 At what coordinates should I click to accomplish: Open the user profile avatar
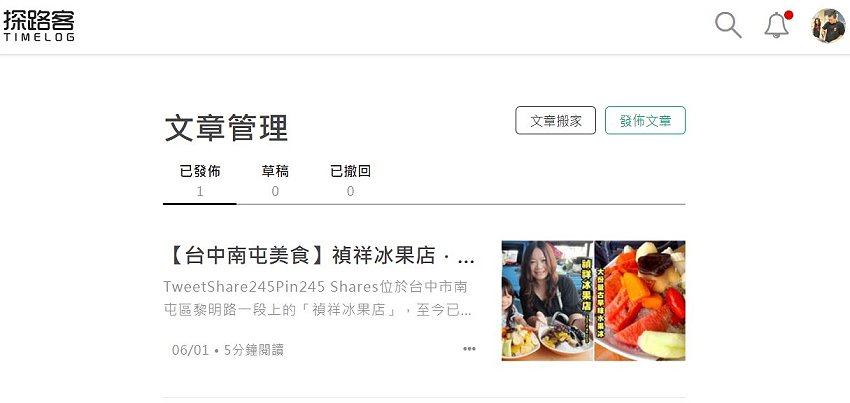click(x=828, y=25)
